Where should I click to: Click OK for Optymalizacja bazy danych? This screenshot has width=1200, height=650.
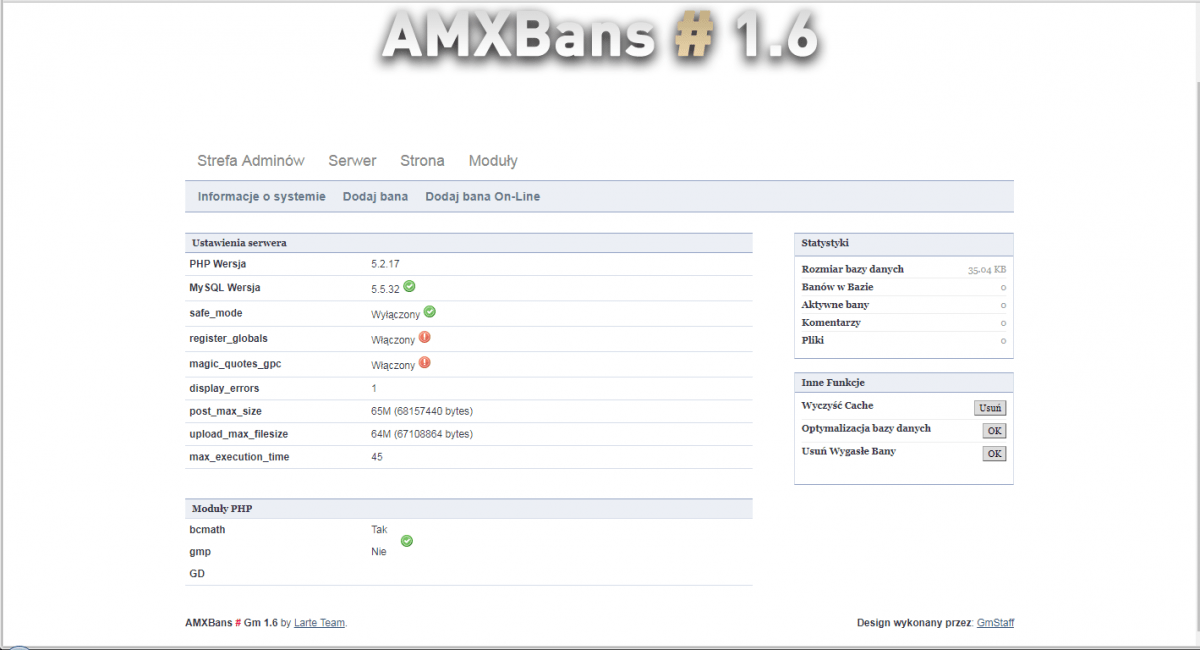(994, 431)
